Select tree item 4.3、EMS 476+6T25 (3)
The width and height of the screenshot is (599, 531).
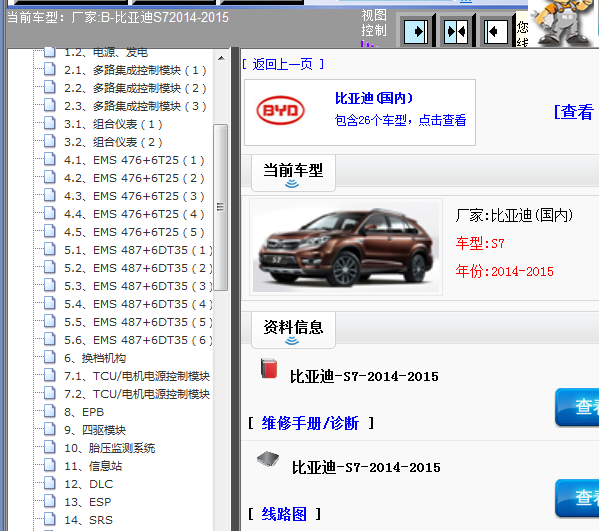pos(134,196)
